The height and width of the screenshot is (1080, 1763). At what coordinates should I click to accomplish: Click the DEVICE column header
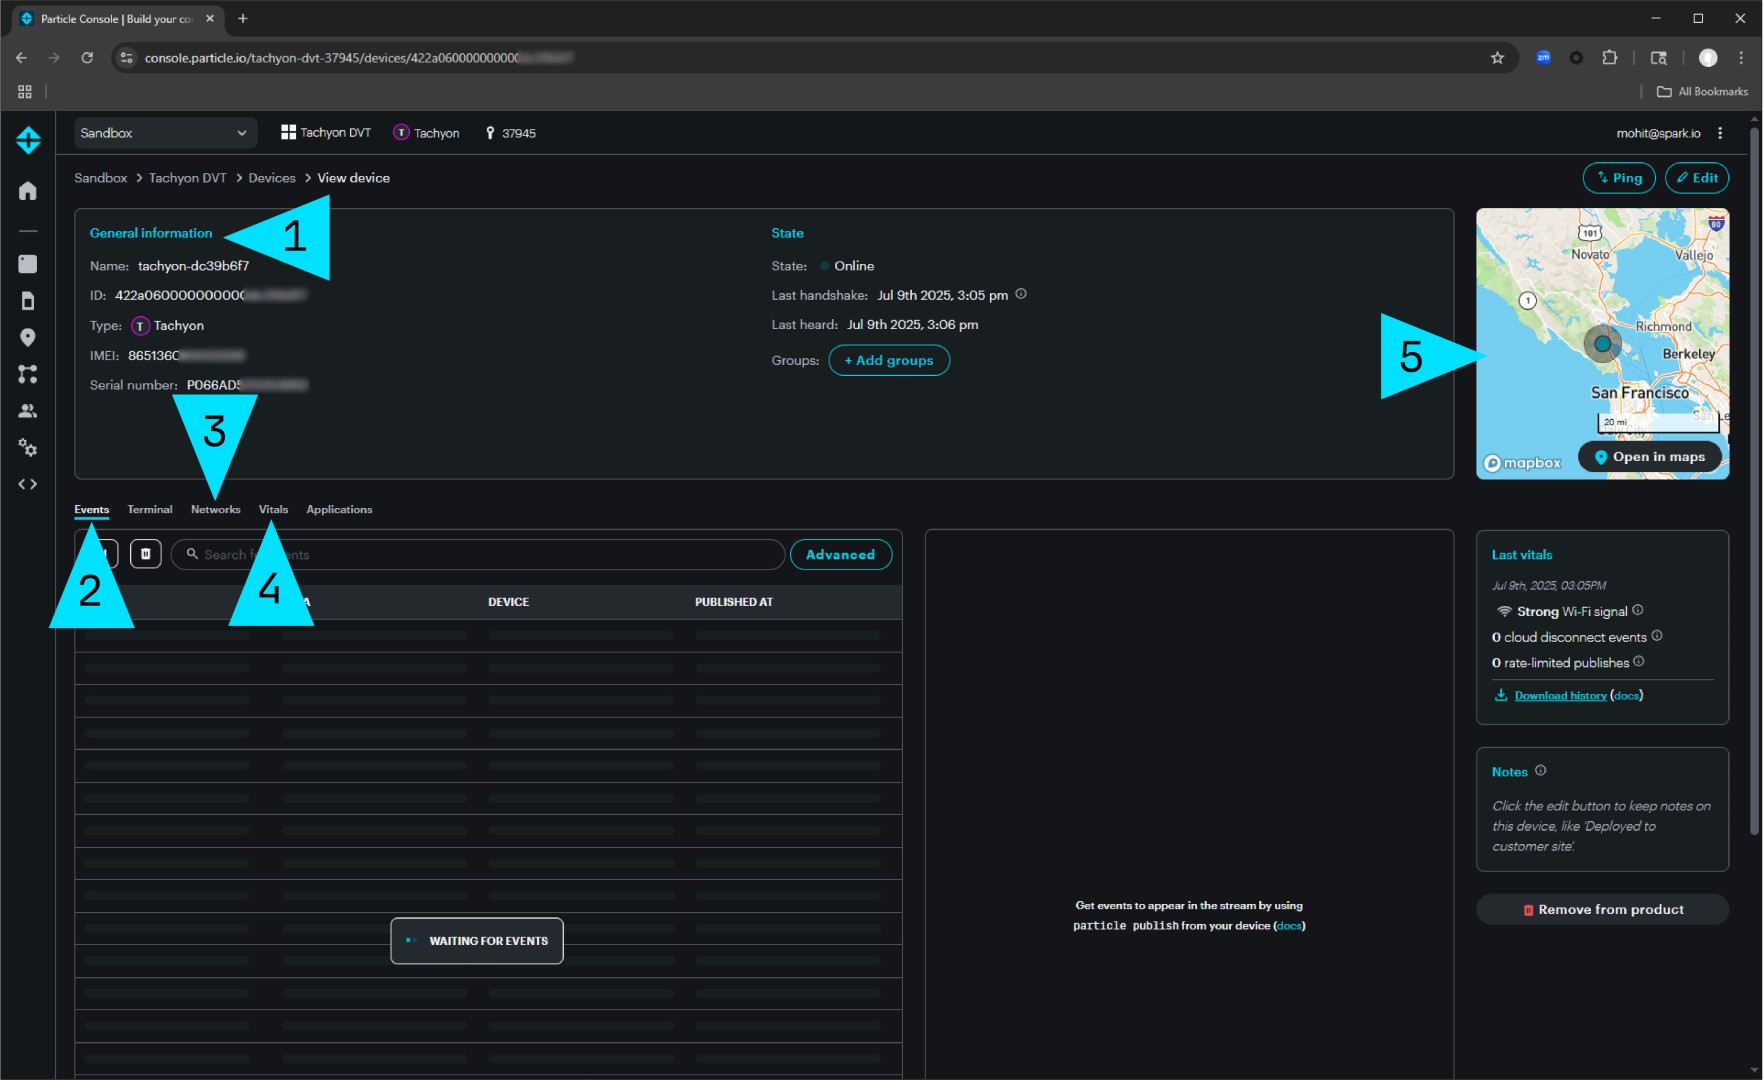(509, 602)
